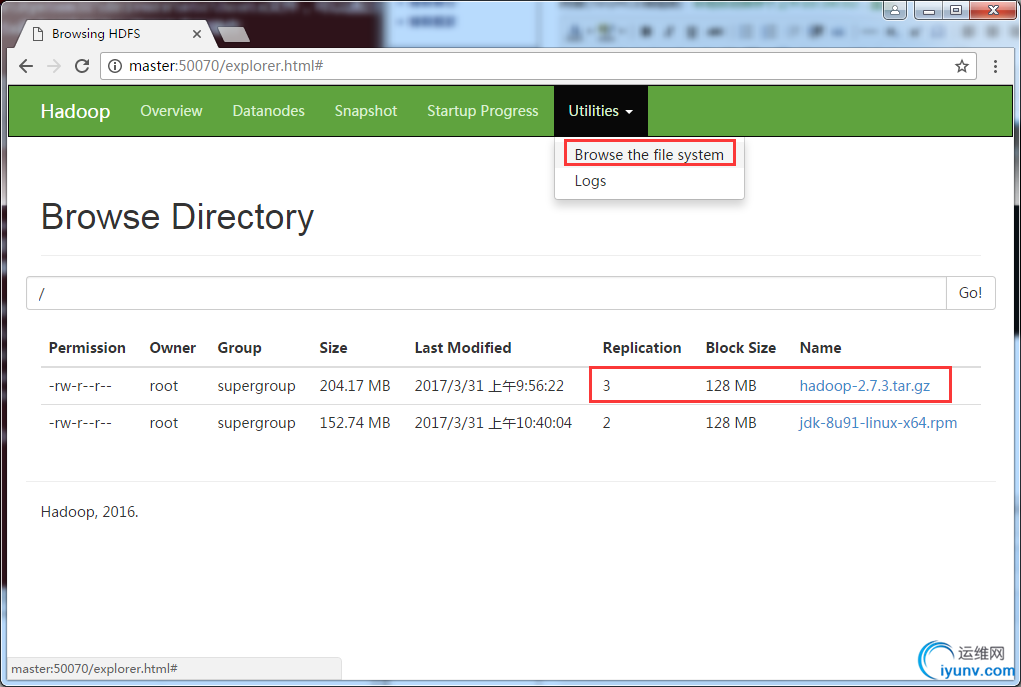Choose Logs from Utilities menu
The width and height of the screenshot is (1021, 687).
[x=590, y=181]
